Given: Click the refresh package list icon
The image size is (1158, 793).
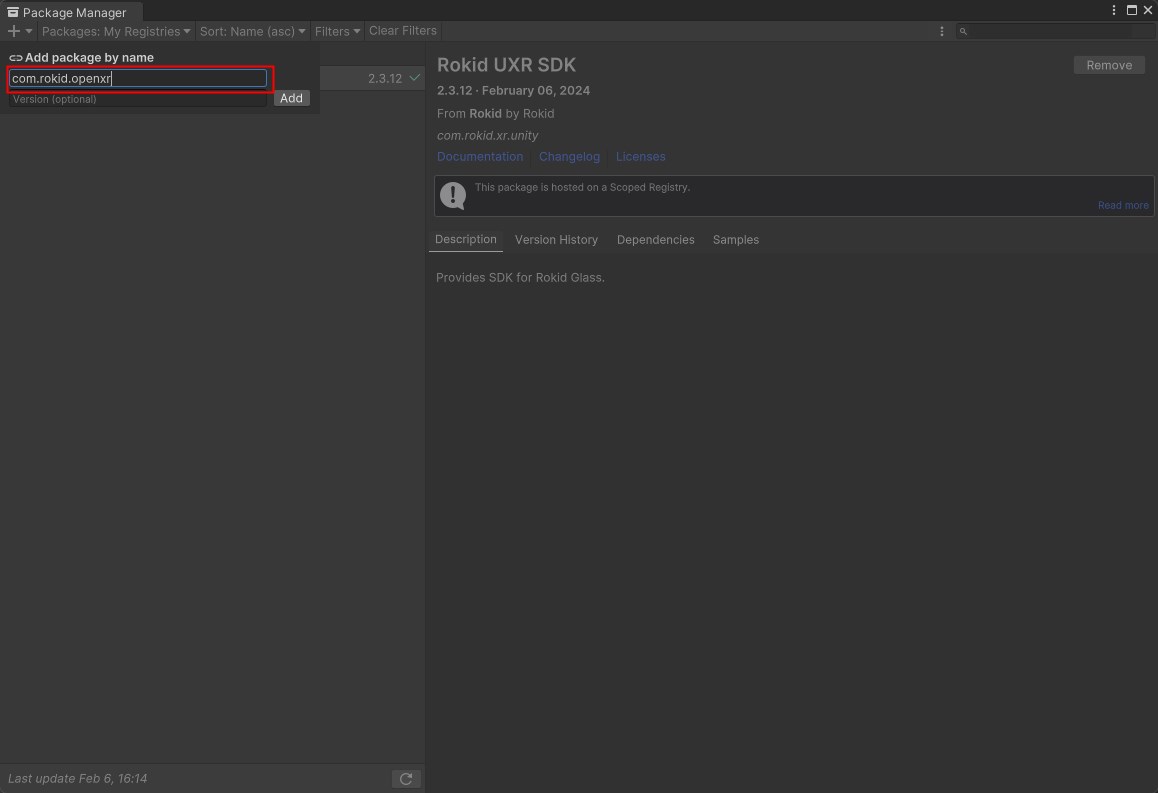Looking at the screenshot, I should (405, 779).
